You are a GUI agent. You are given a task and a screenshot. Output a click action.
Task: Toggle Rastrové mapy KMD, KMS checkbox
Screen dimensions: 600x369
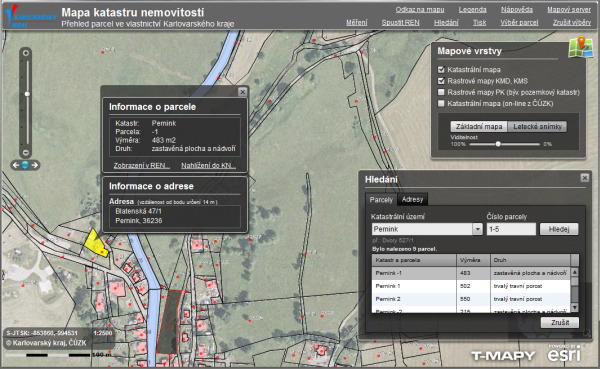tap(441, 81)
